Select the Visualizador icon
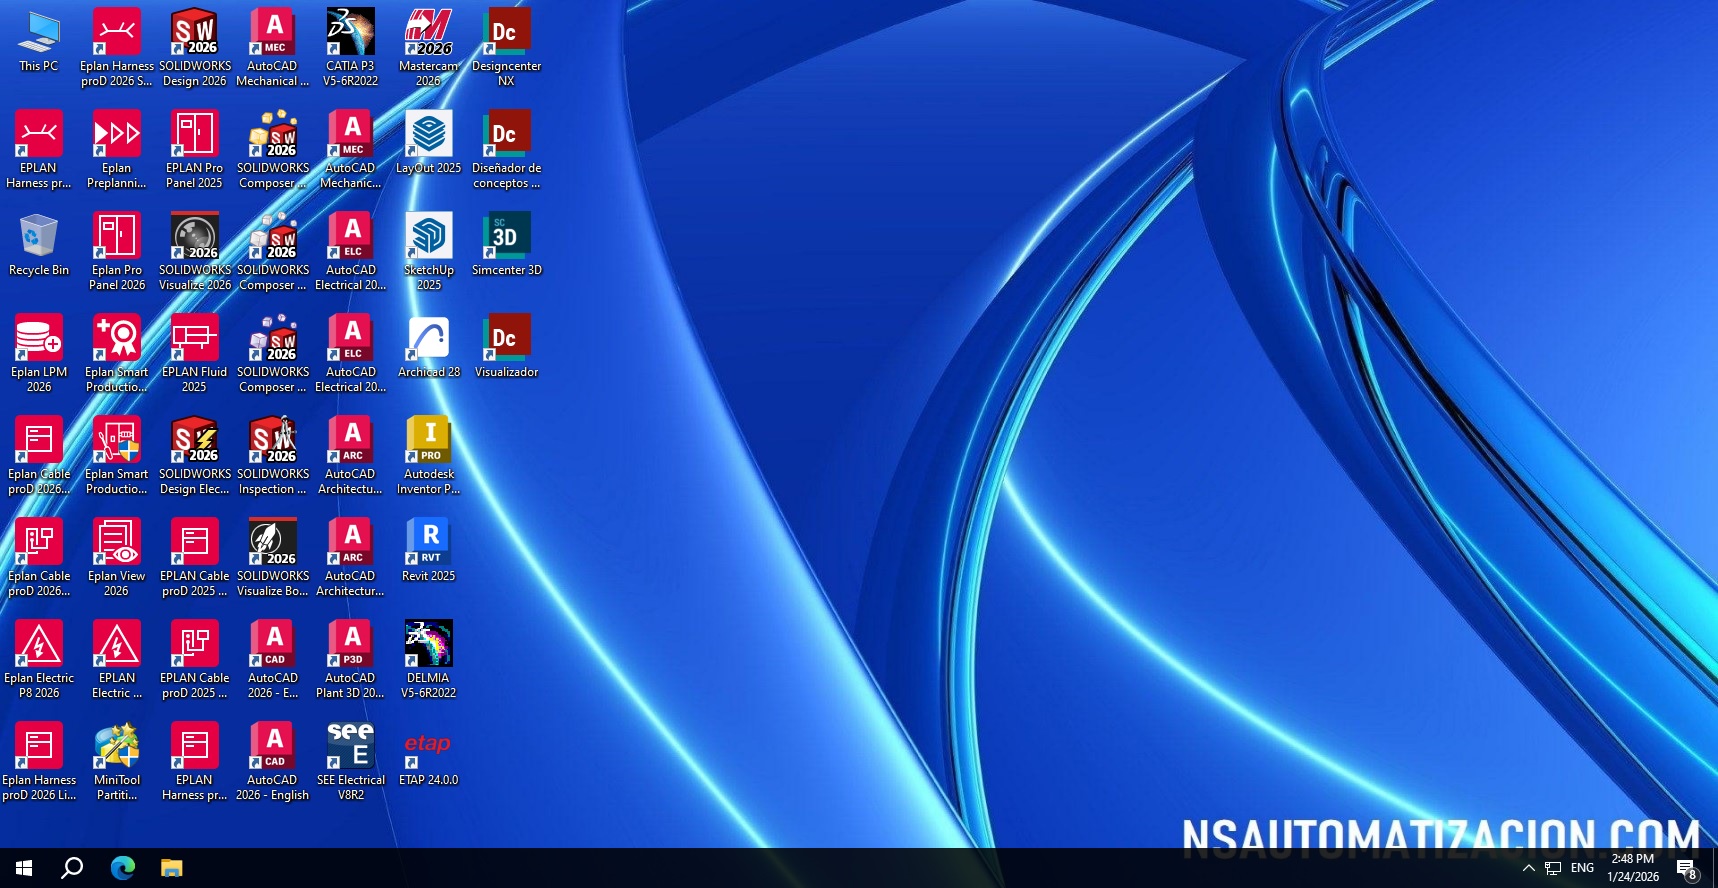The width and height of the screenshot is (1718, 888). coord(507,348)
